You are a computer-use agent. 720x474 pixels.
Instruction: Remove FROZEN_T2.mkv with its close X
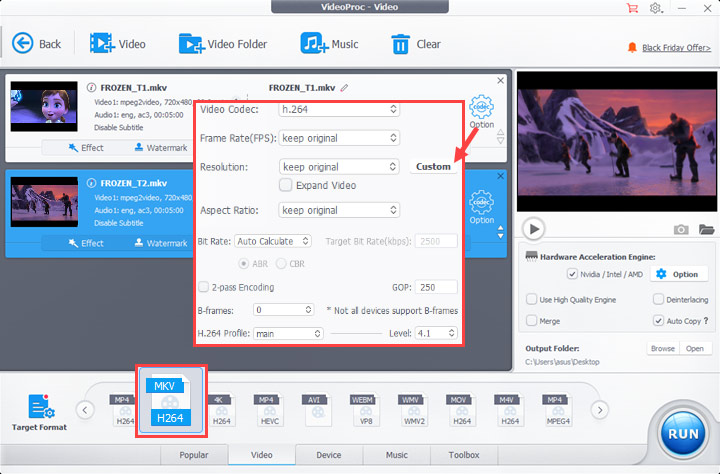[501, 176]
